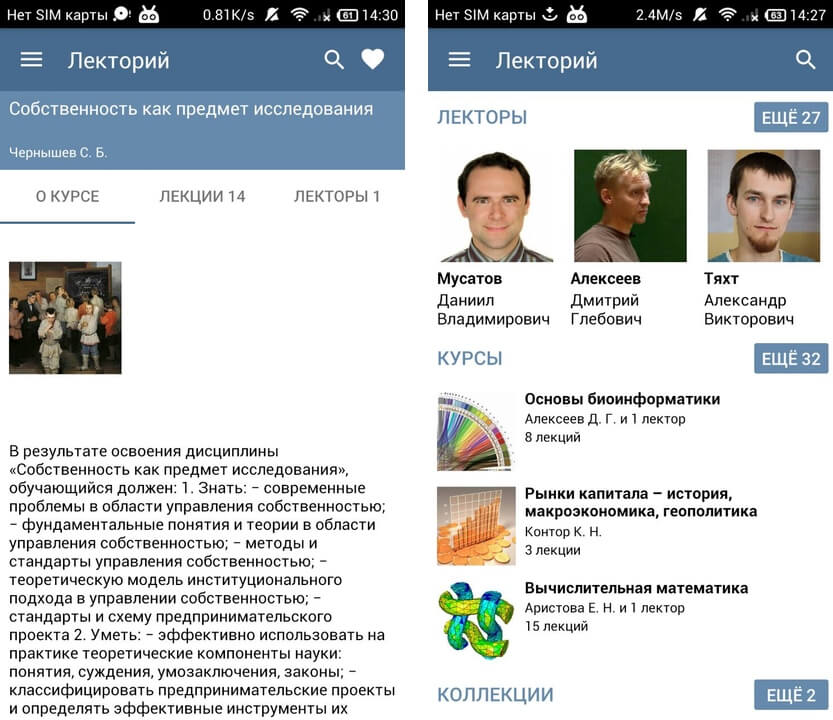Expand lecturers list with ЕЩЁ 27

point(791,117)
